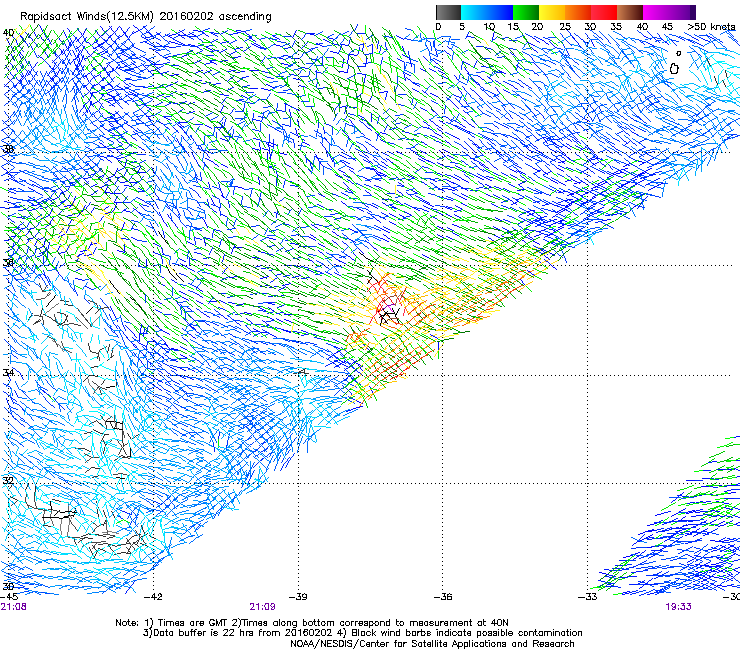Click the legend scale value '30' in the color bar

[590, 27]
